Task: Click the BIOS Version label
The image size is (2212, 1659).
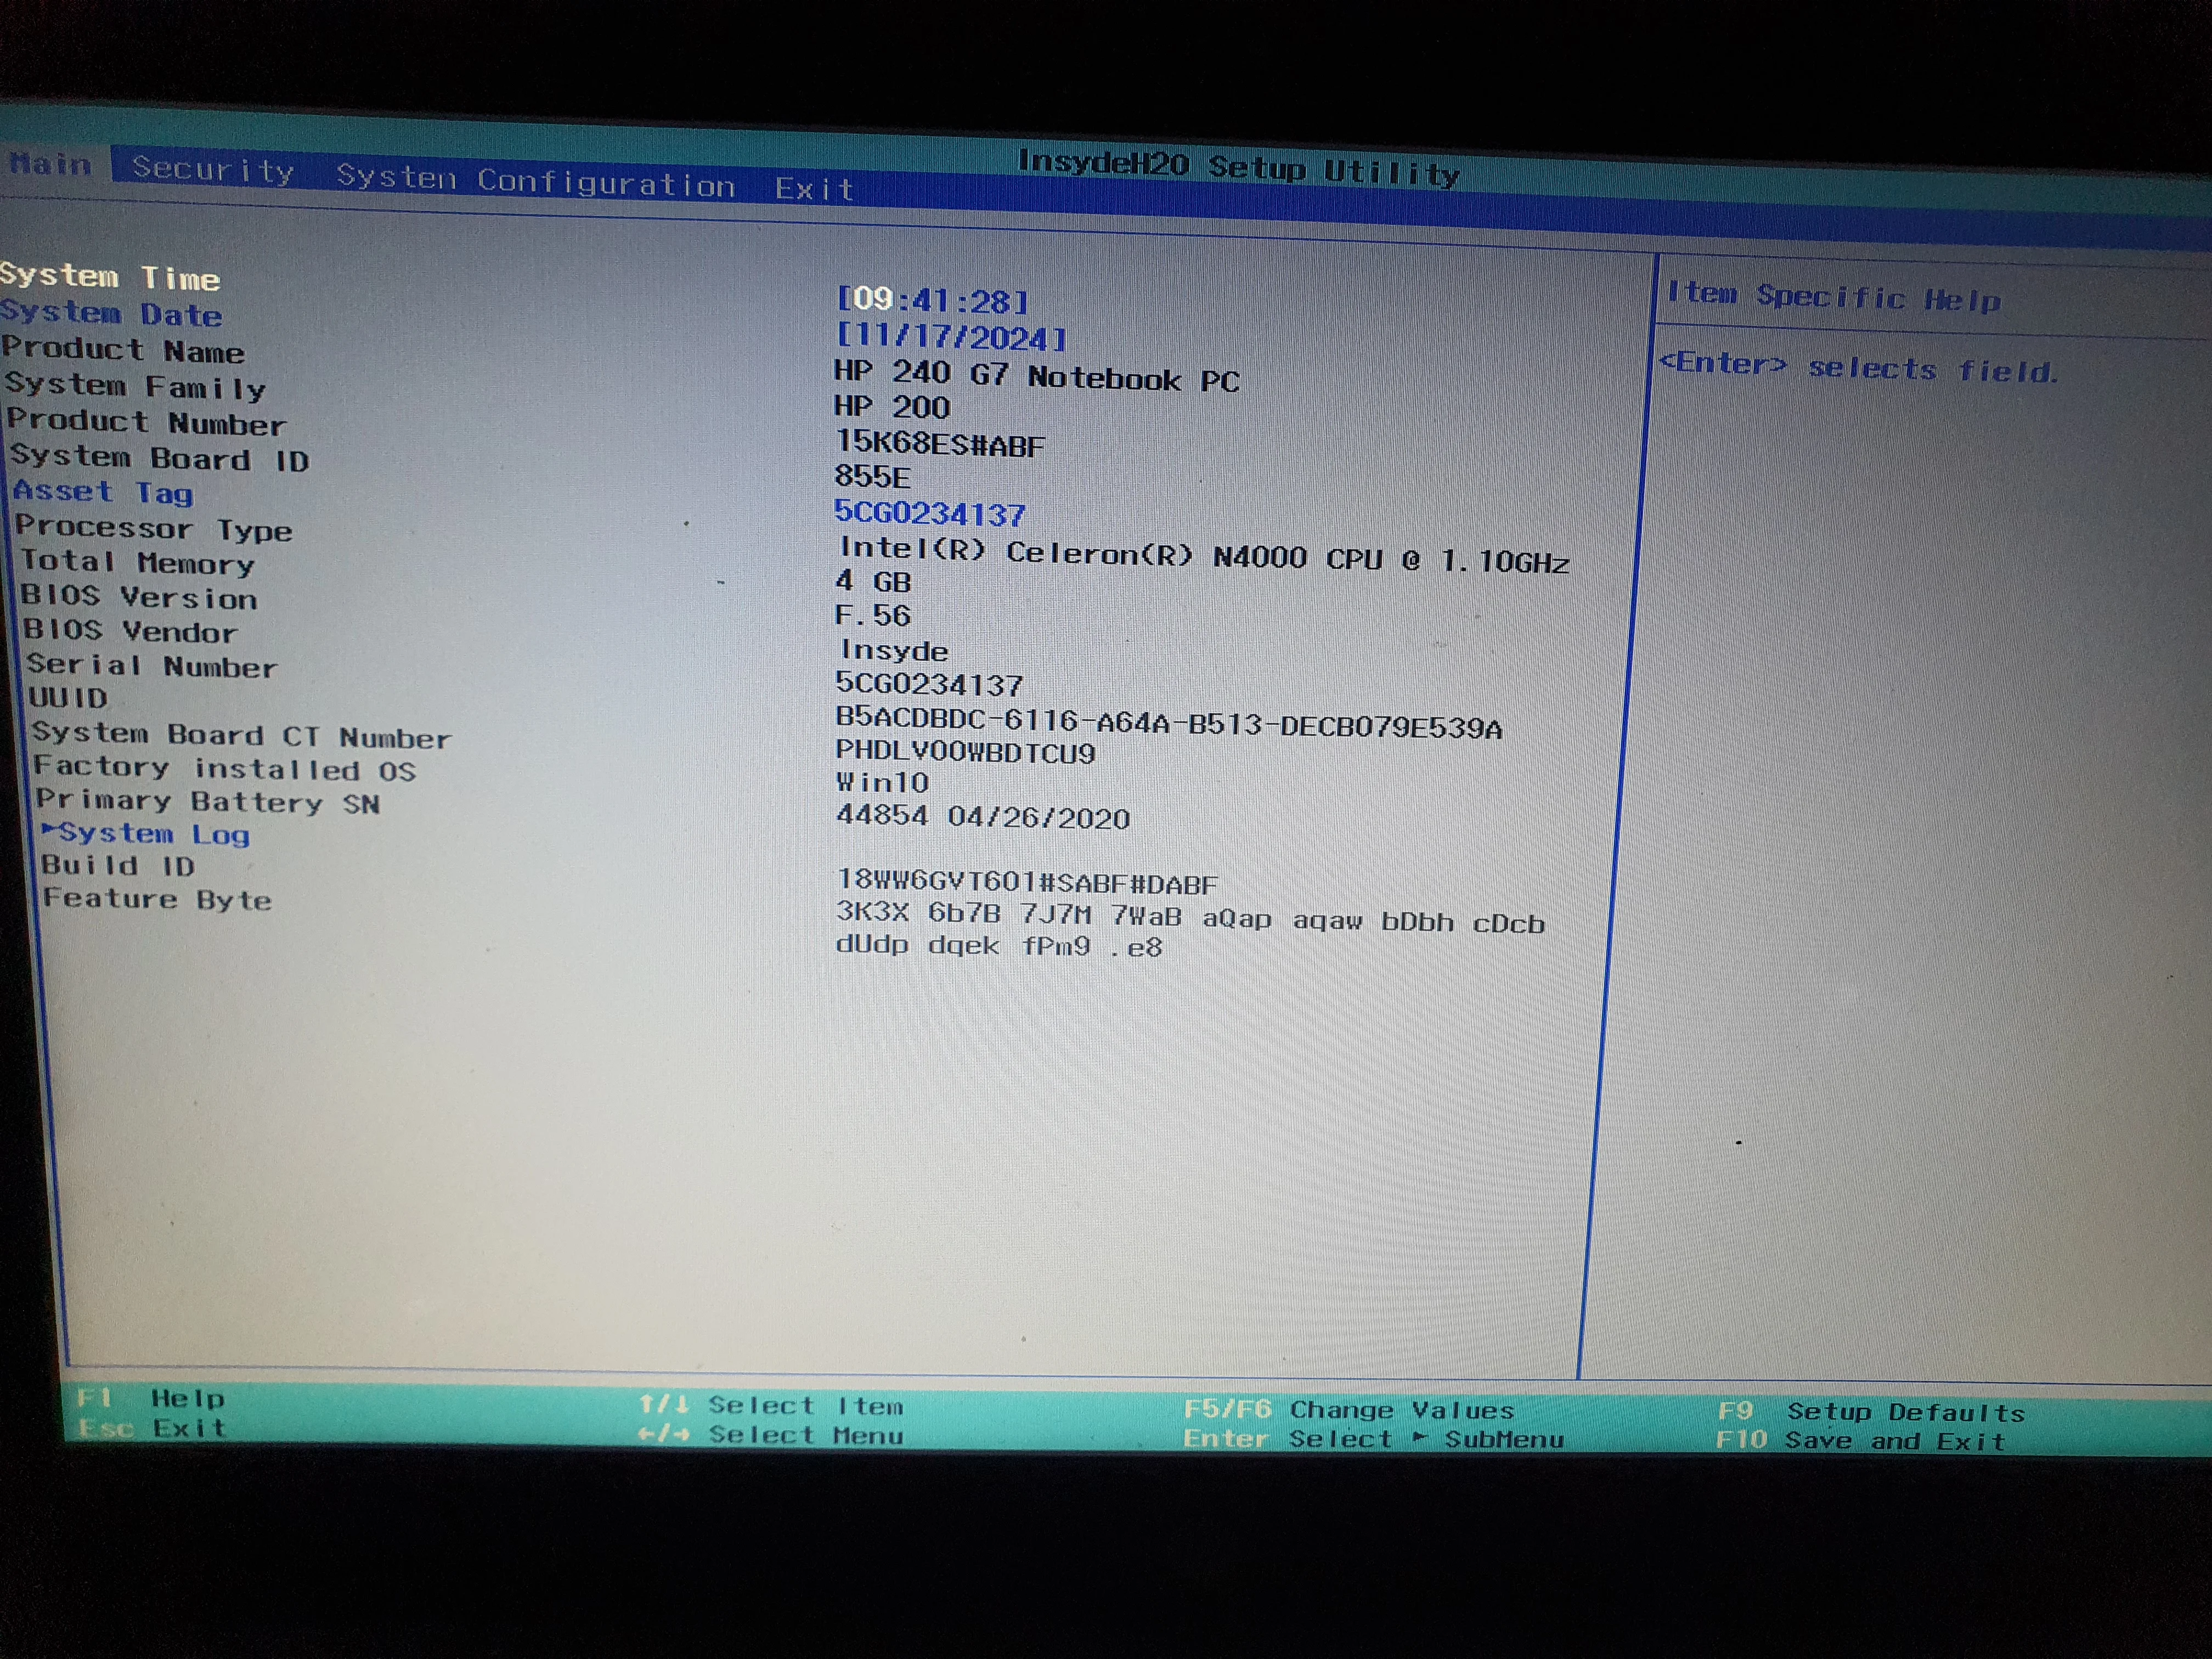Action: [x=140, y=597]
